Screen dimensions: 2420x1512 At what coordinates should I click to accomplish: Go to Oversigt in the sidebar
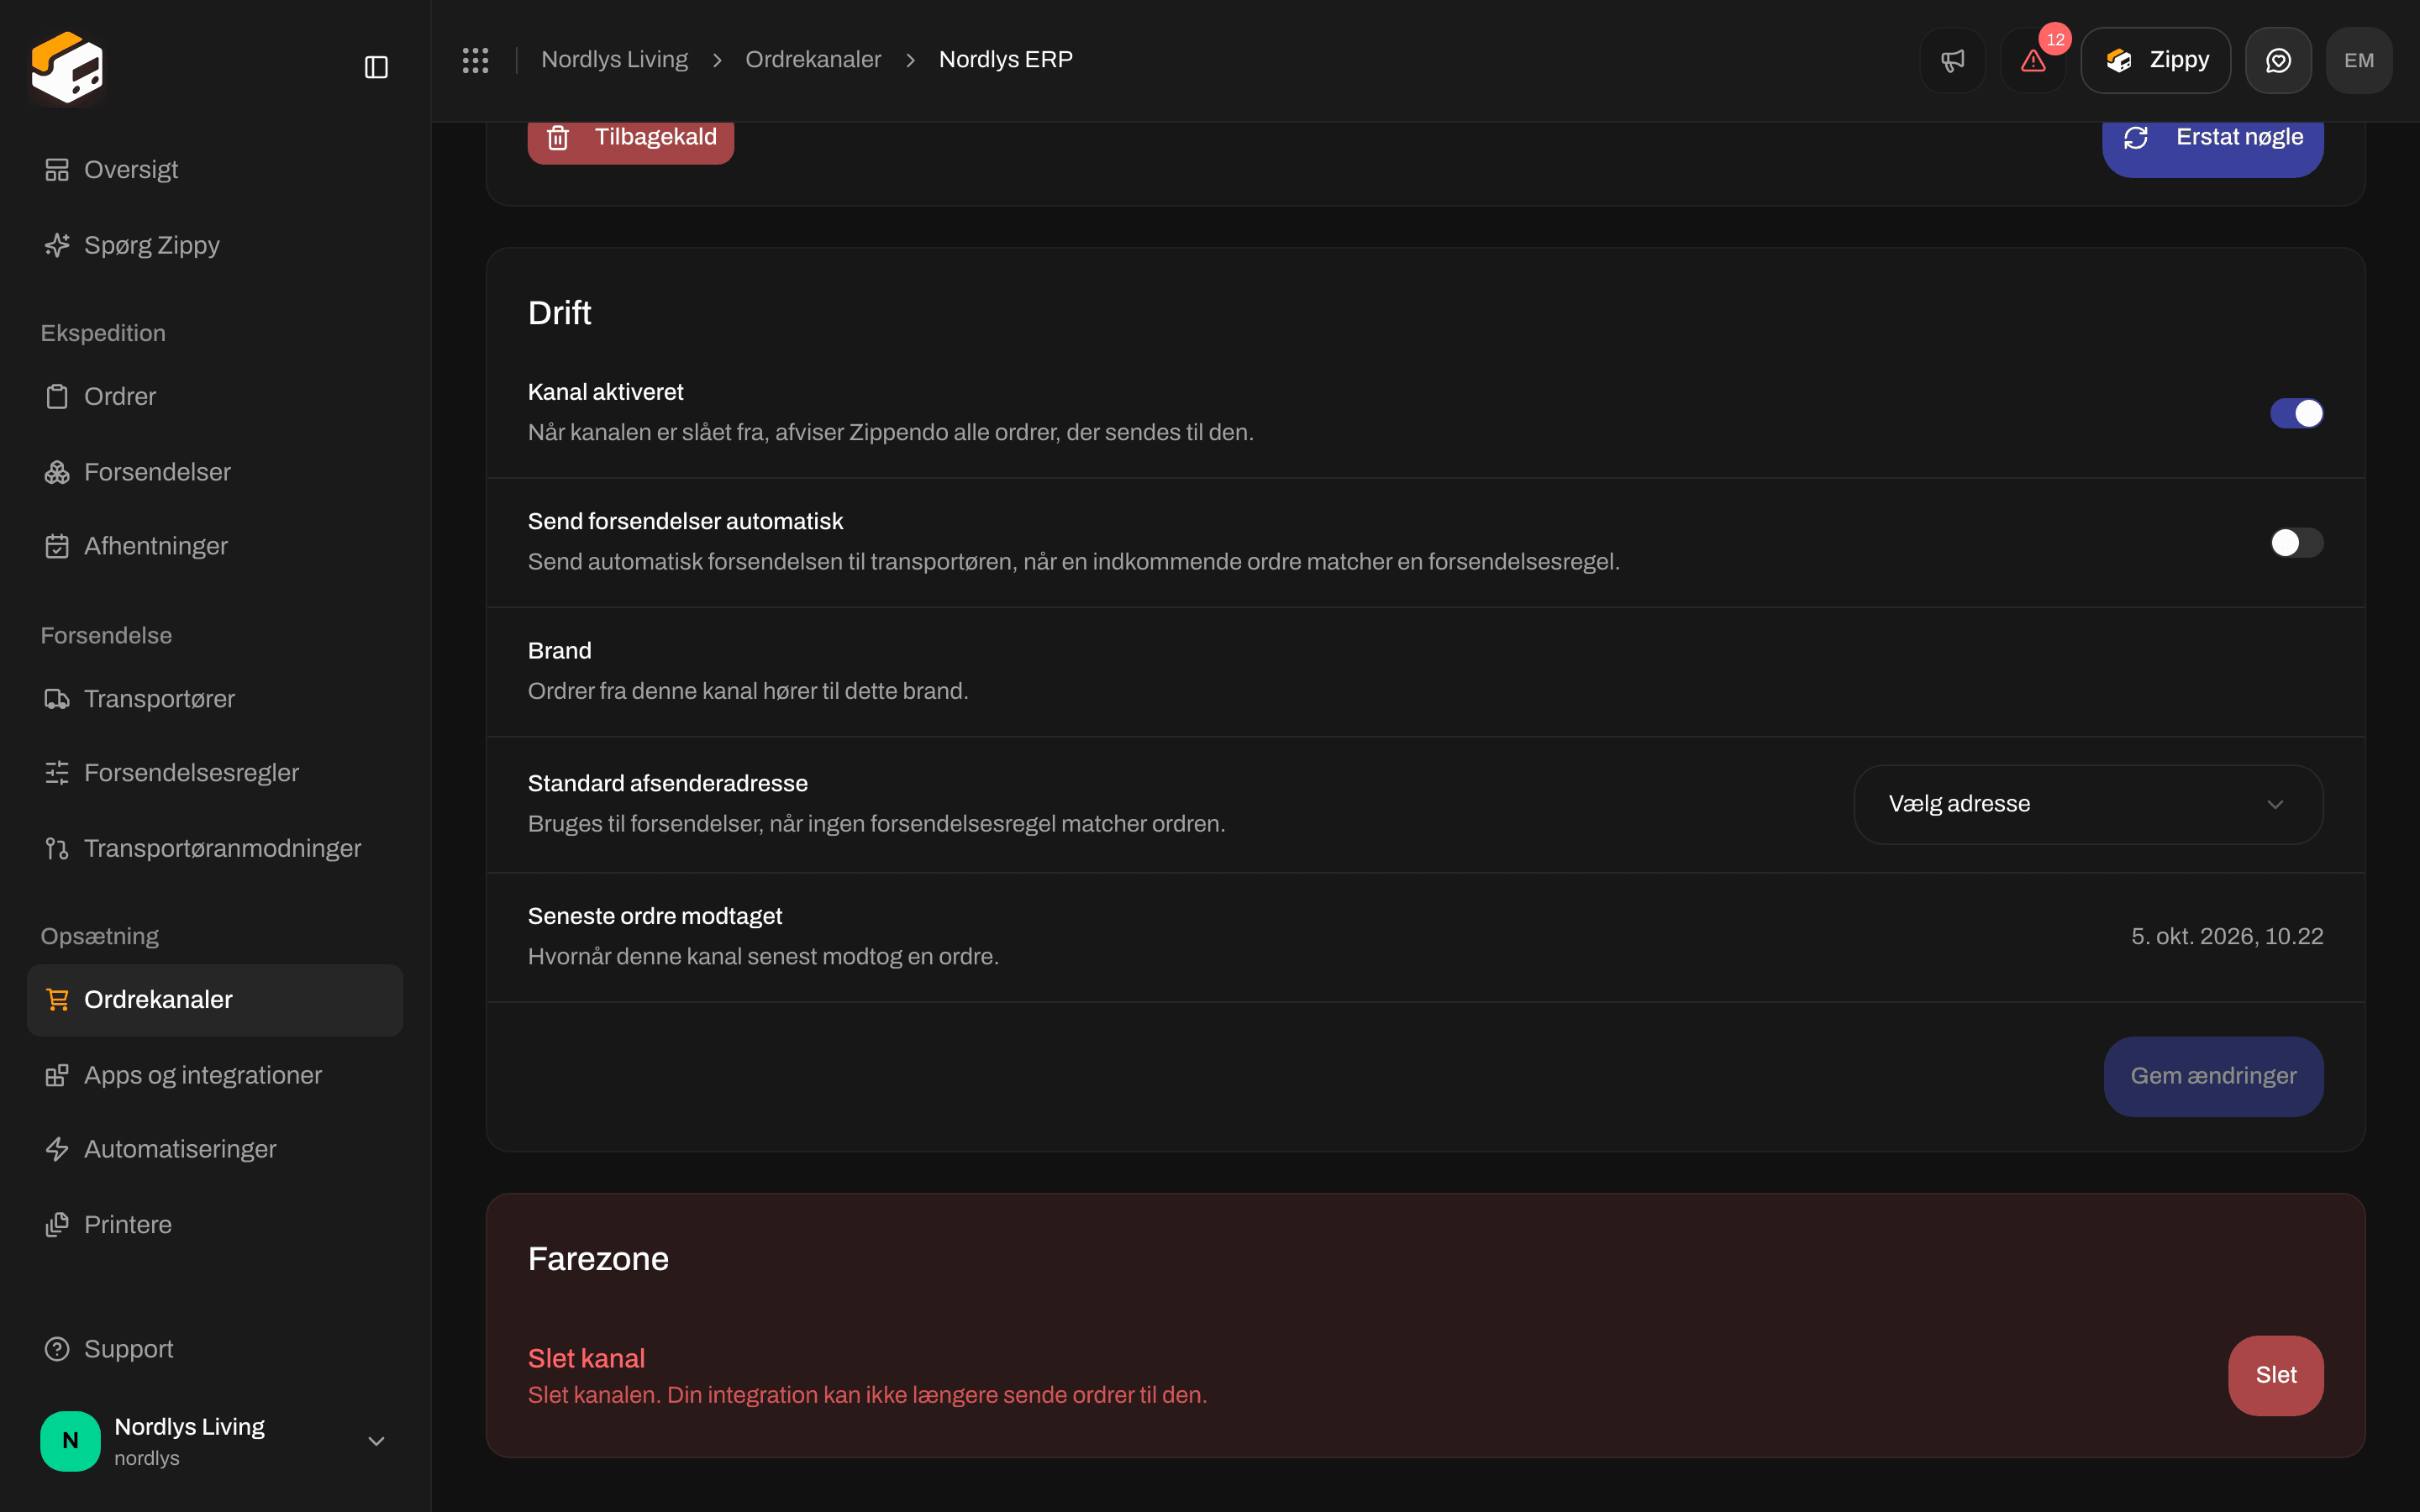(215, 170)
